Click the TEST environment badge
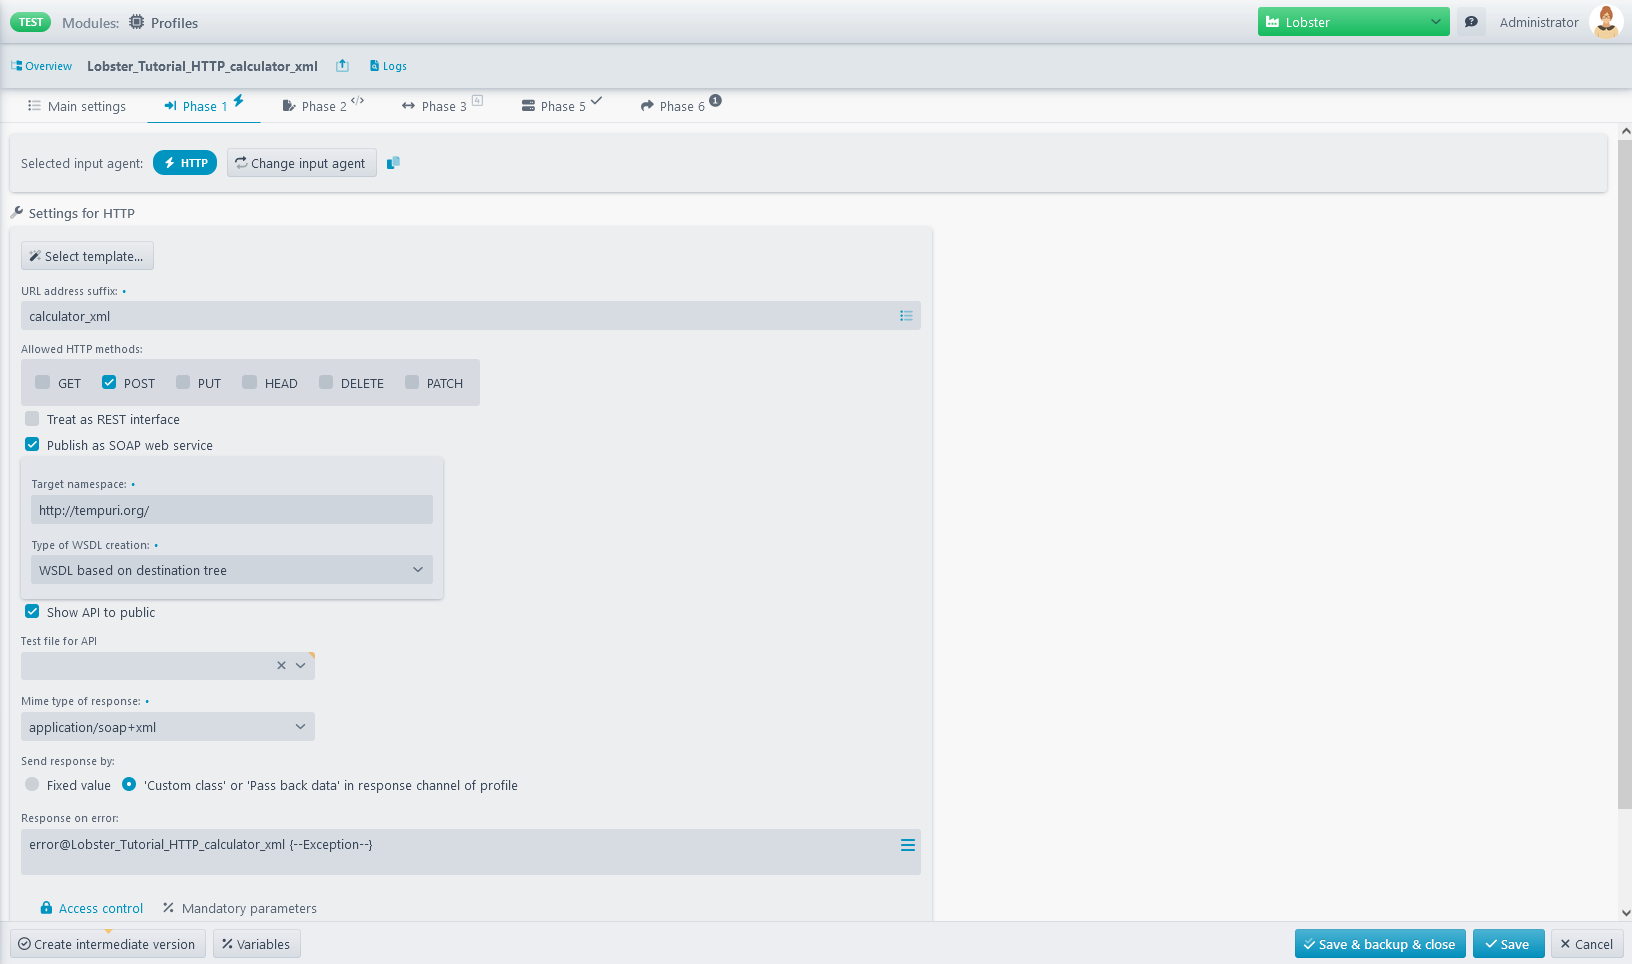Screen dimensions: 1632x964 coord(31,22)
